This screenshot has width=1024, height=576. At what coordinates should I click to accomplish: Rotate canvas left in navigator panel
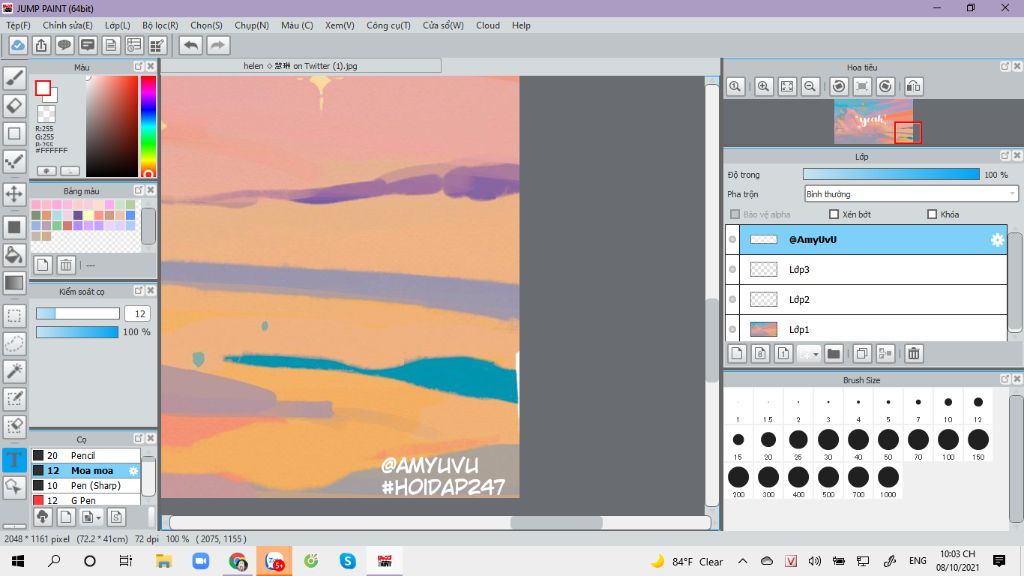[x=839, y=86]
